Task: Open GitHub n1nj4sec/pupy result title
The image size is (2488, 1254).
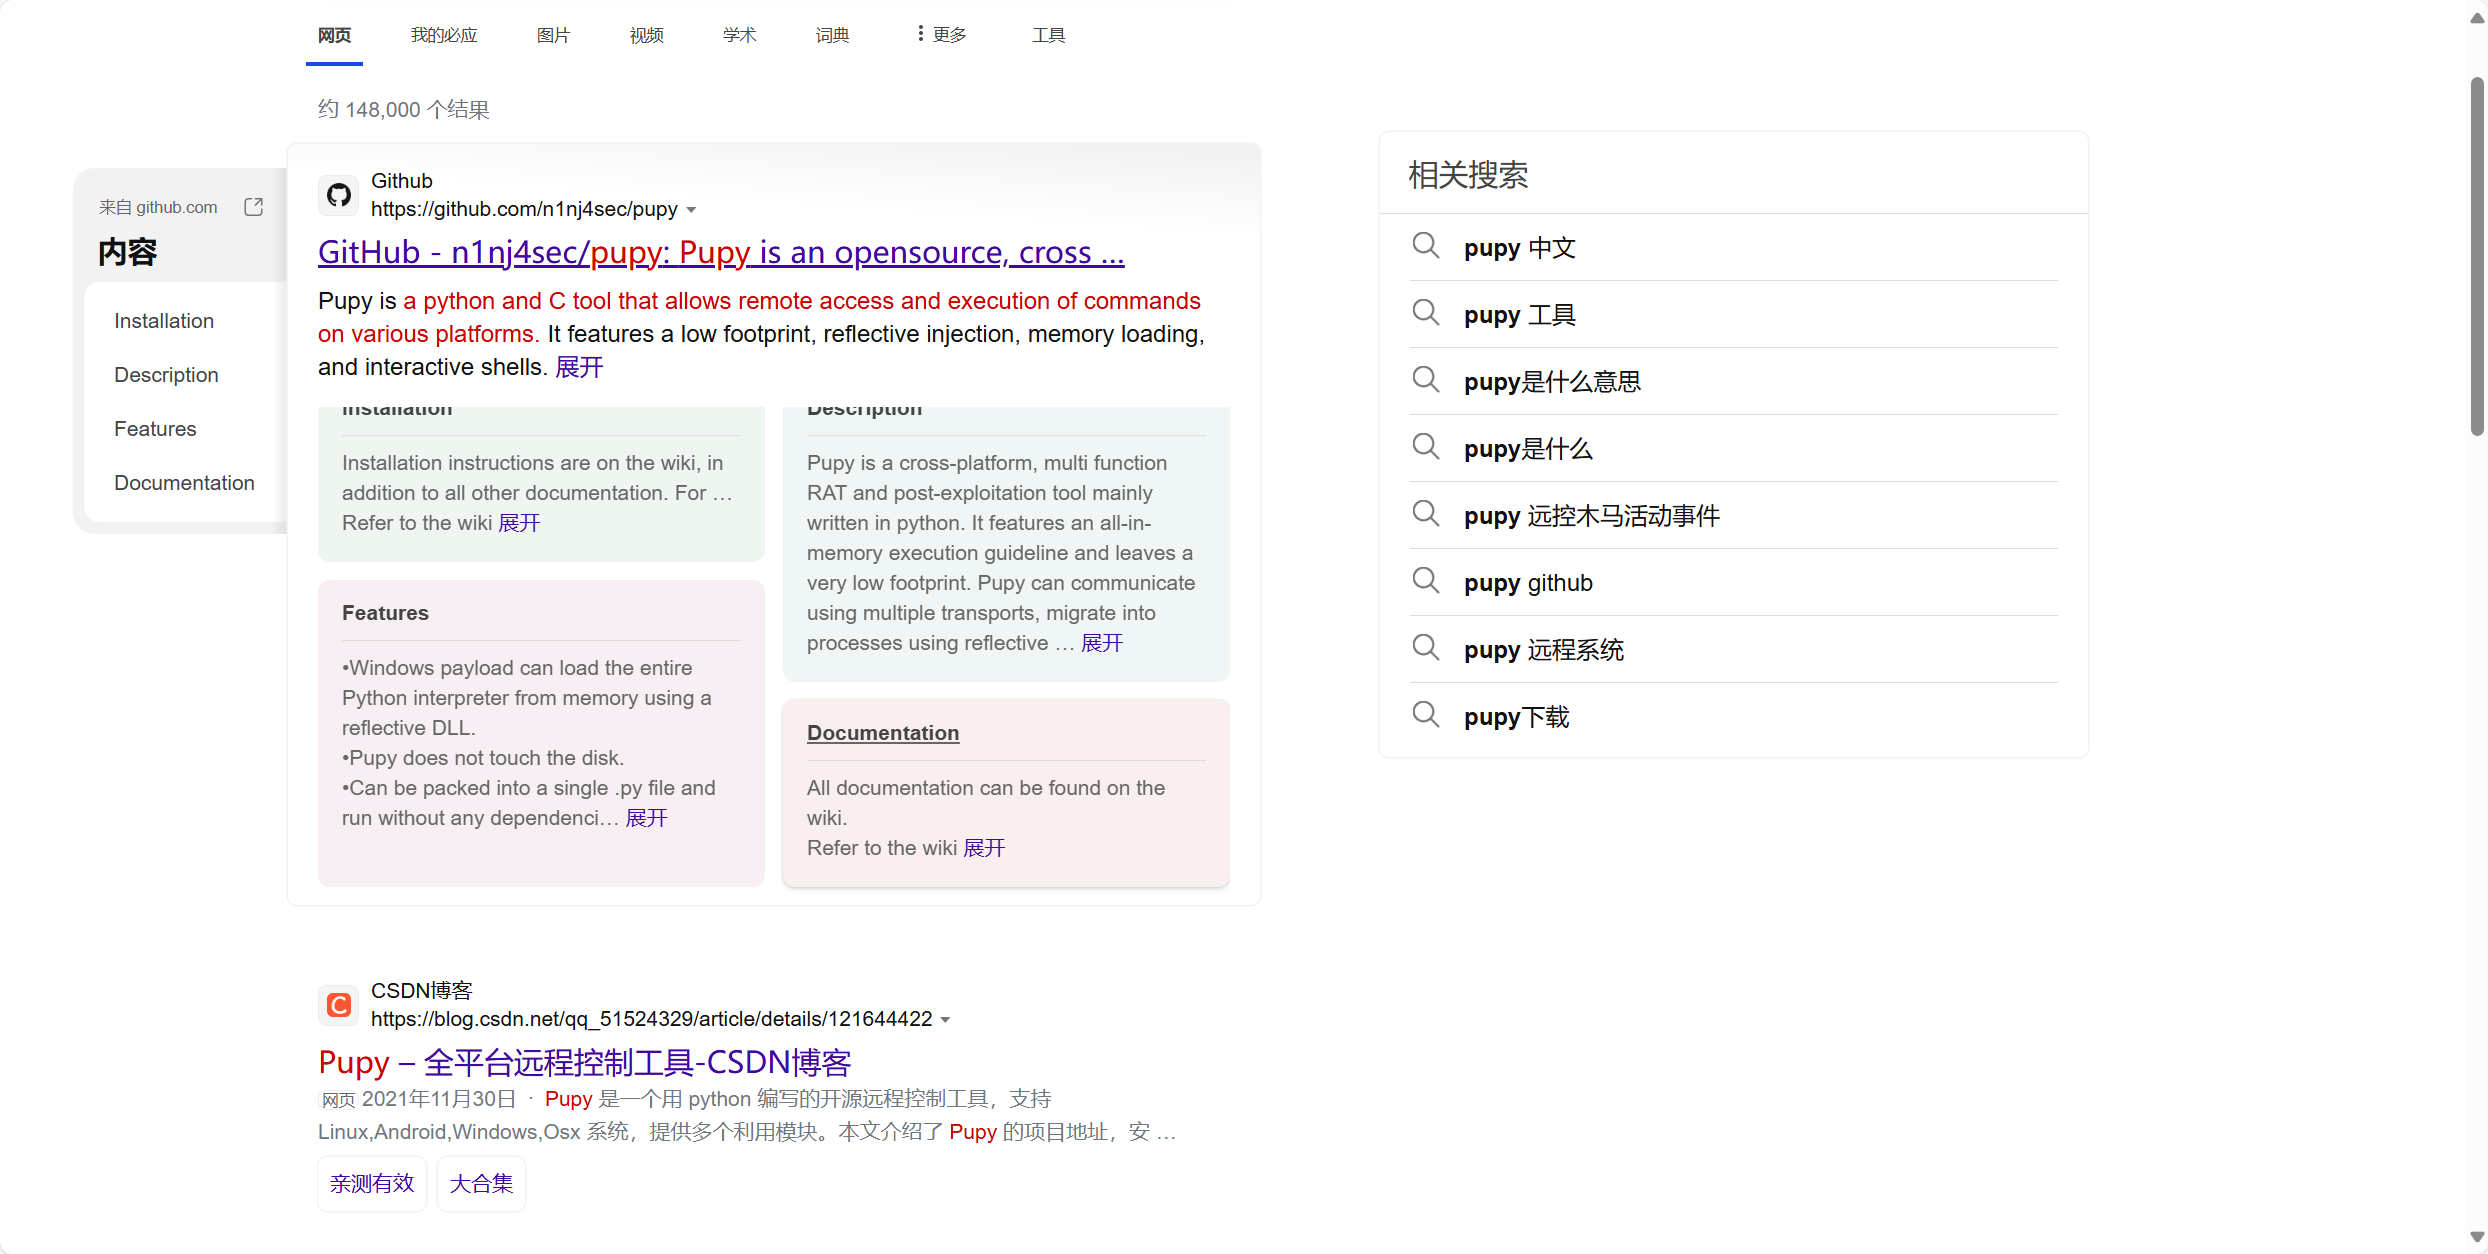Action: tap(720, 252)
